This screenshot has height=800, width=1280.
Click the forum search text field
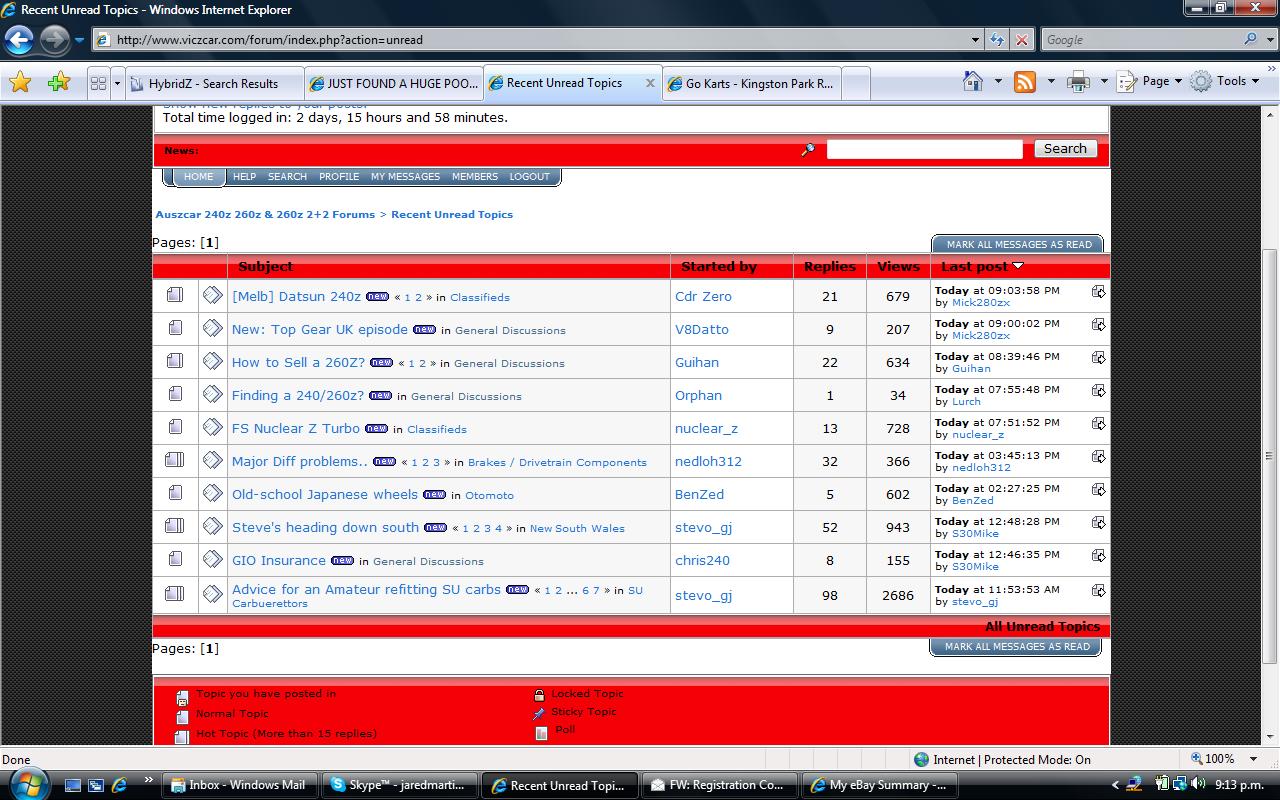pos(924,149)
